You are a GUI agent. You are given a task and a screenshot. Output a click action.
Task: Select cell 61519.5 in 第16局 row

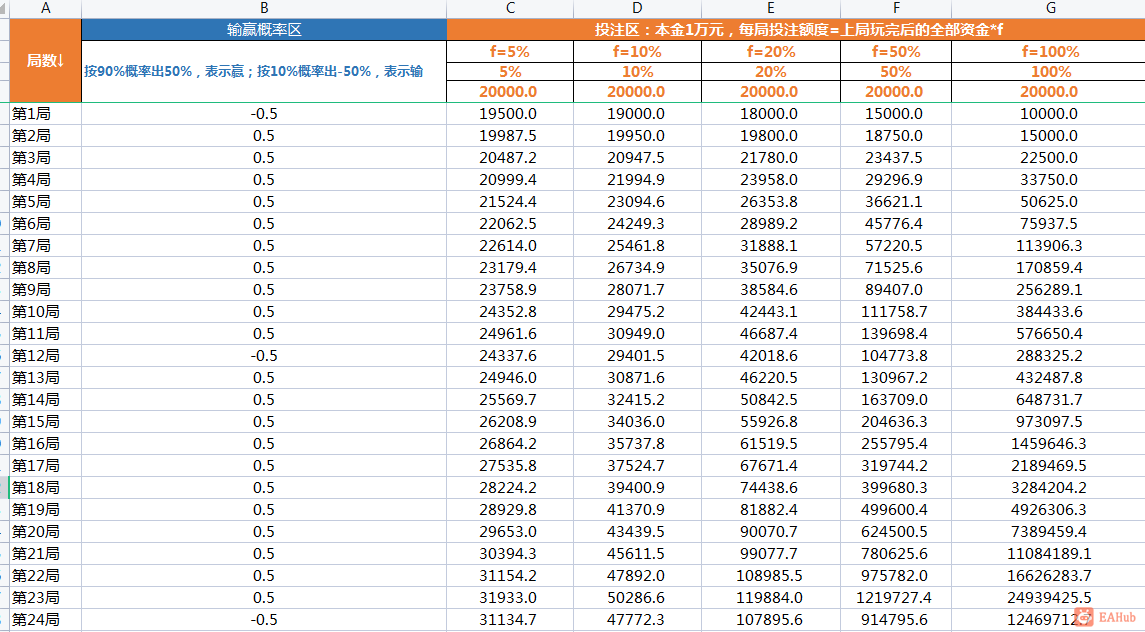770,443
